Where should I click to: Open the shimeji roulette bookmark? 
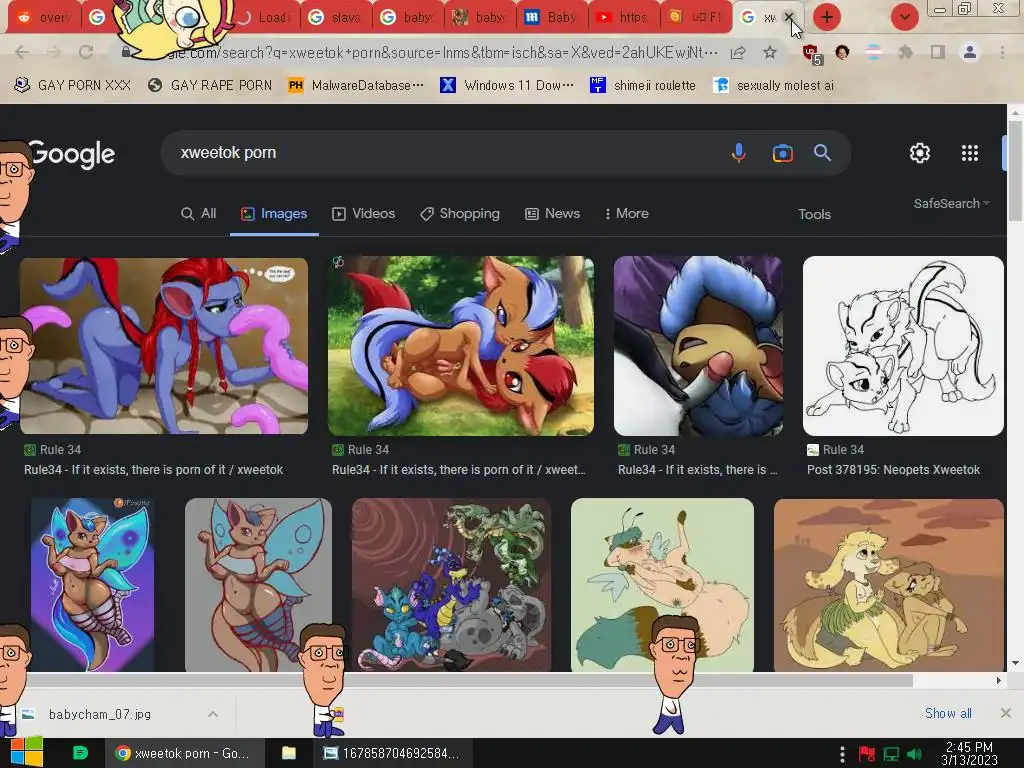click(x=643, y=85)
